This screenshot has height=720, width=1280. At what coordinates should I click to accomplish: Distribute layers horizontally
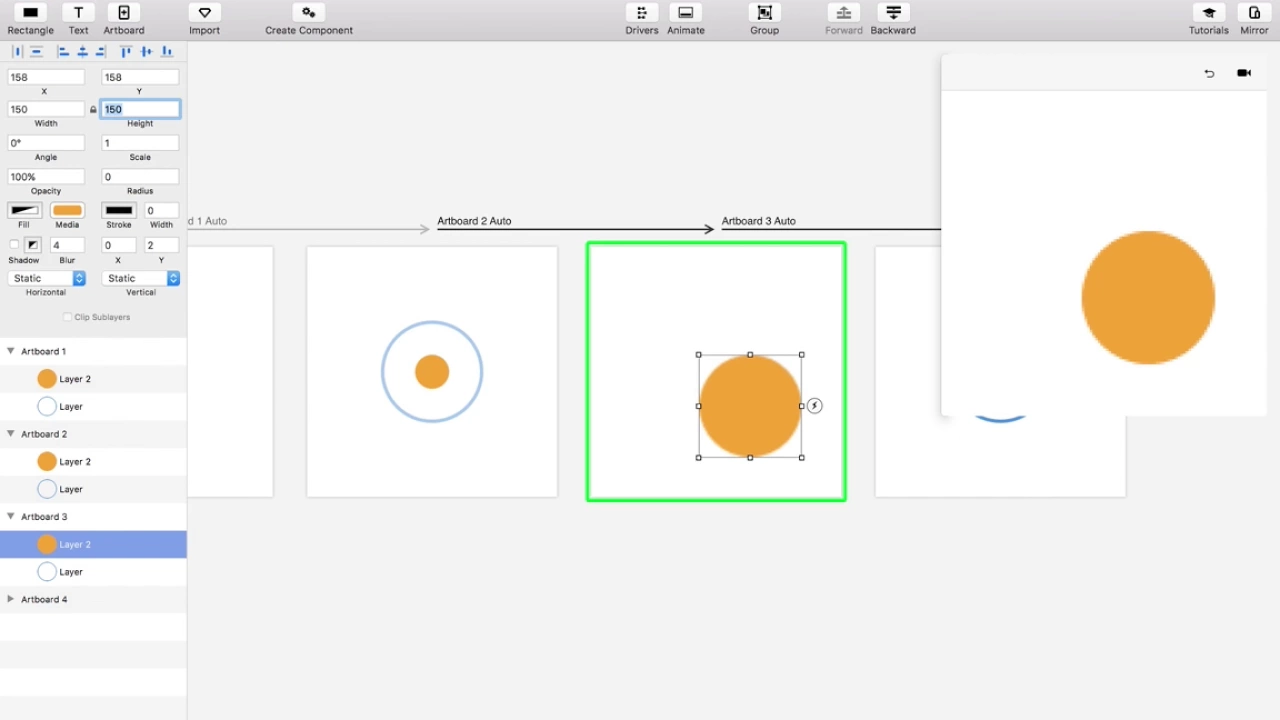[x=17, y=52]
